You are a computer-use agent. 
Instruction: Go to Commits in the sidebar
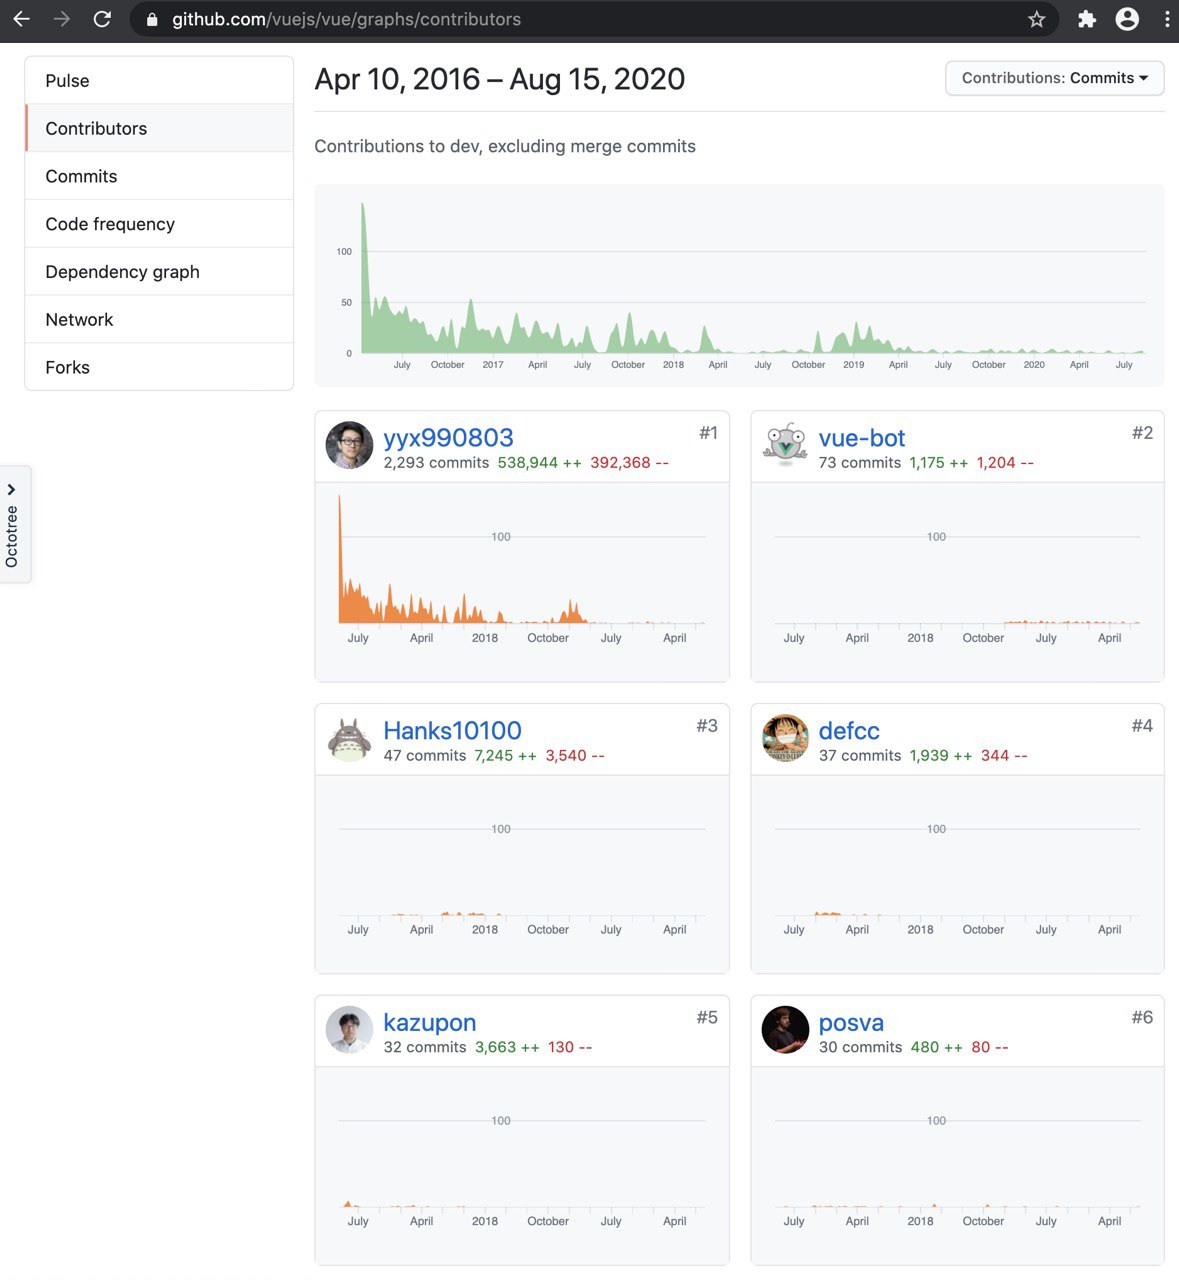159,176
